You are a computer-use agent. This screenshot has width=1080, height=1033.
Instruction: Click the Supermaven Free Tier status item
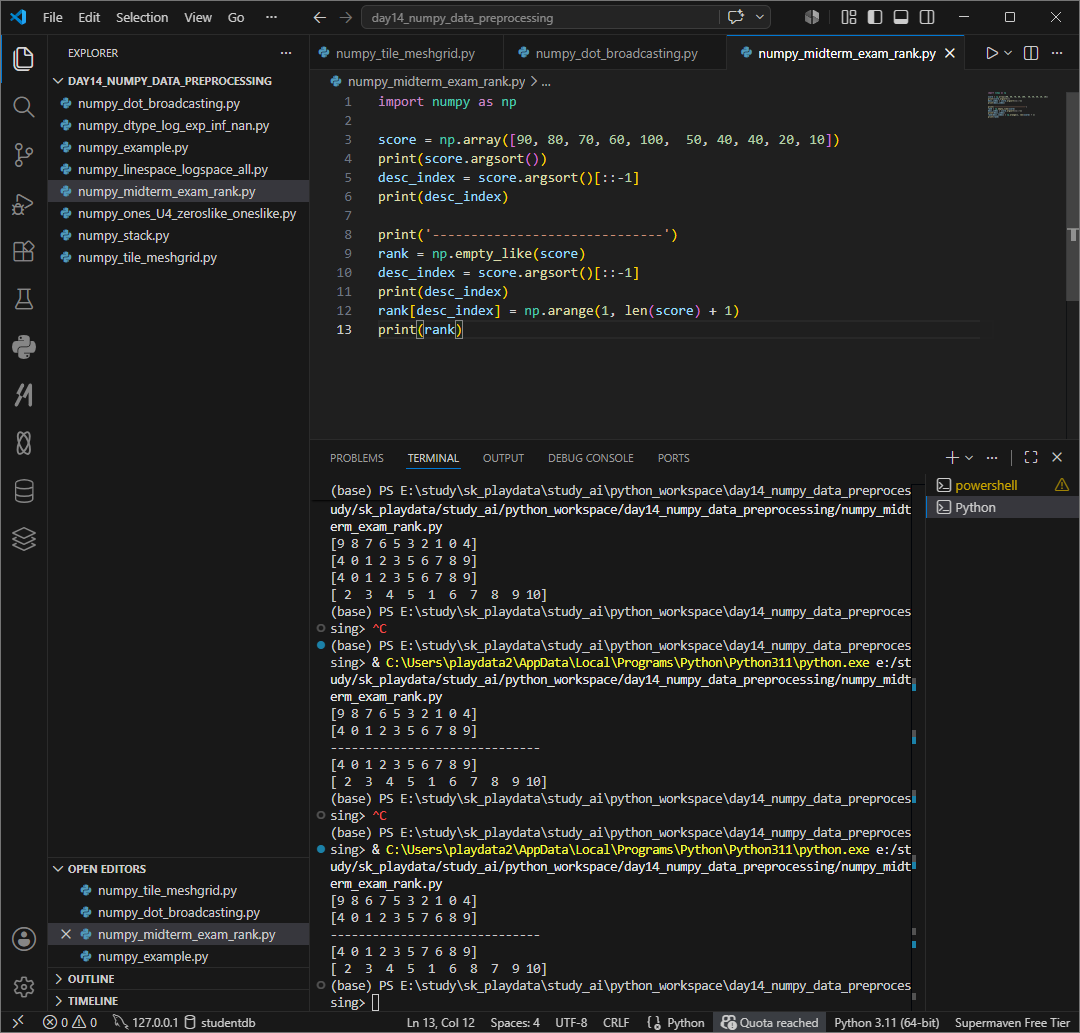(1012, 1023)
